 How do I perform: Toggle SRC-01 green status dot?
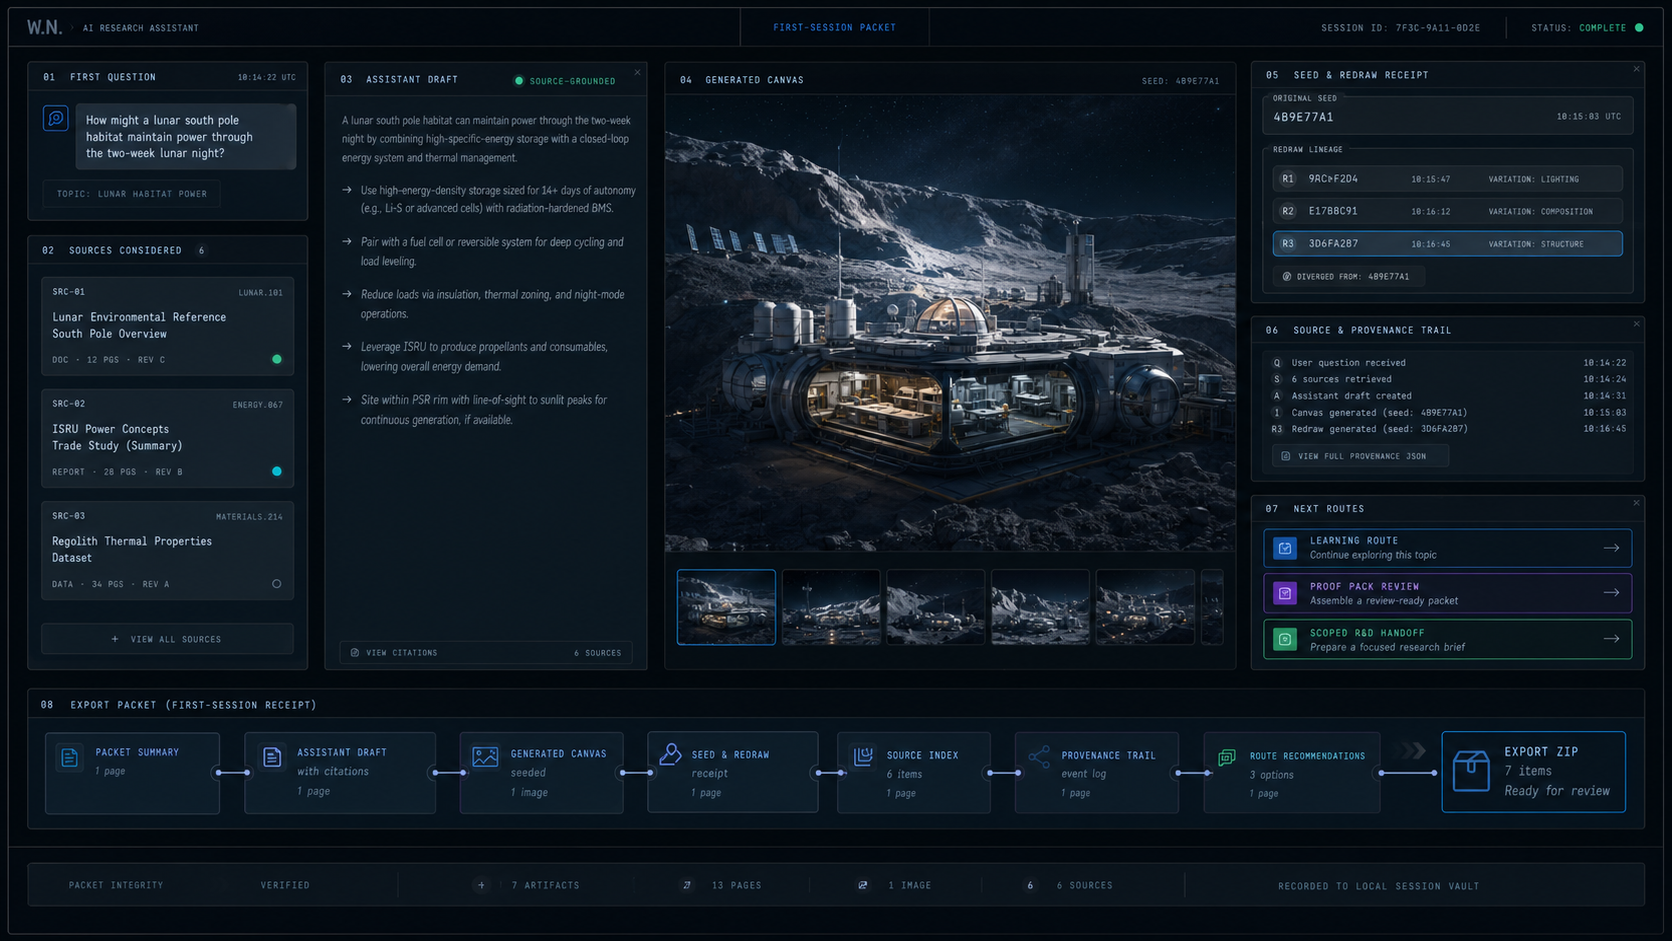277,359
